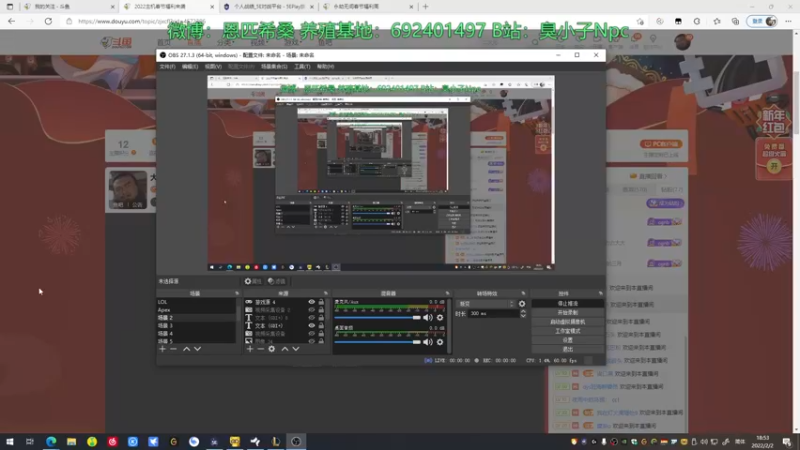Screen dimensions: 800x450
Task: Open the 视图(V) menu in OBS
Action: tap(213, 66)
